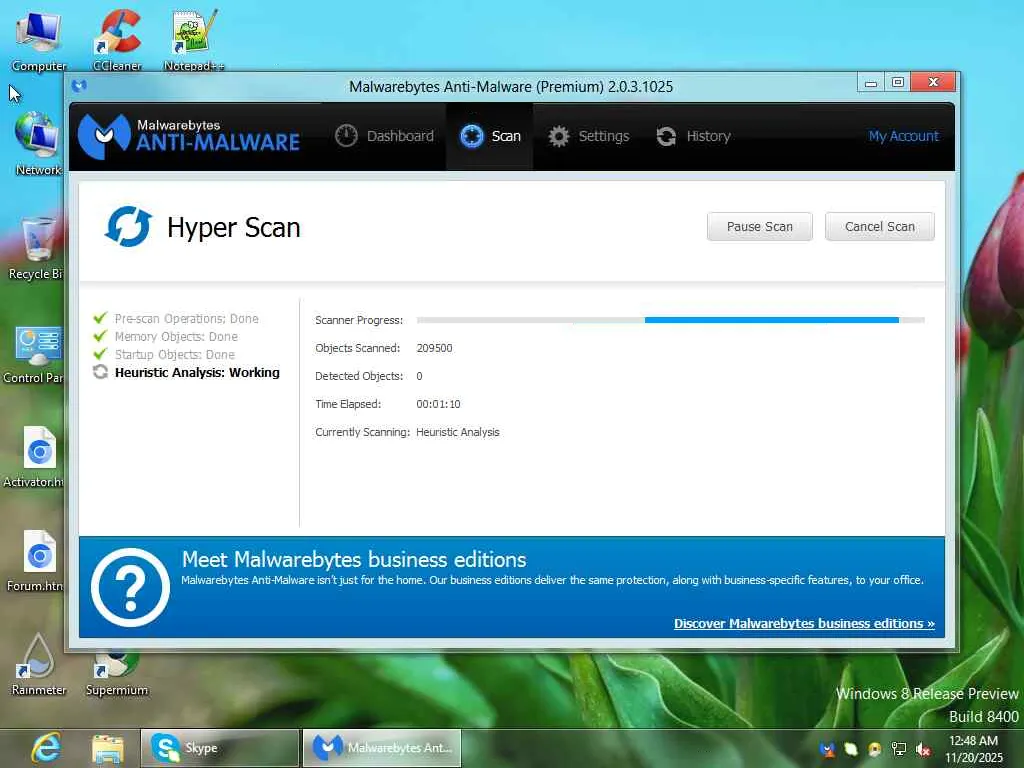The height and width of the screenshot is (768, 1024).
Task: Open the Forum.htm desktop file
Action: click(x=37, y=560)
